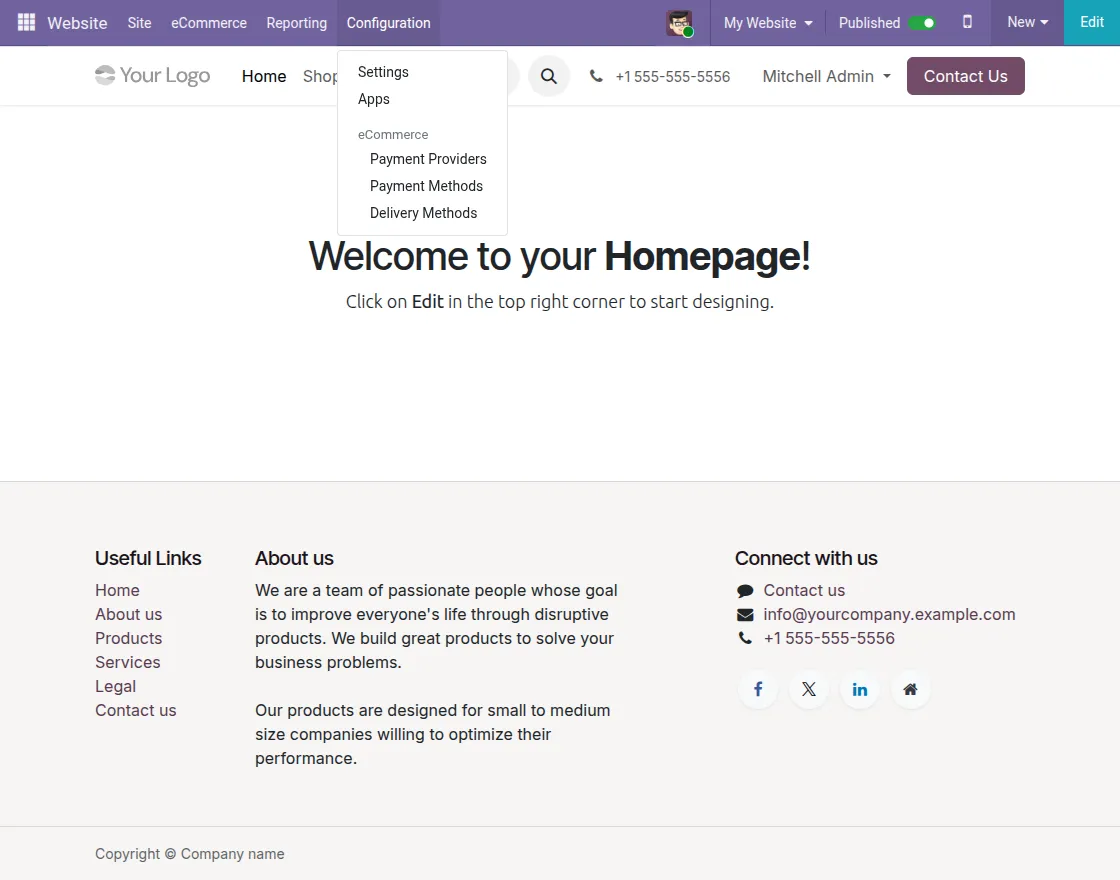
Task: Click the Welcome to your Homepage heading
Action: tap(559, 256)
